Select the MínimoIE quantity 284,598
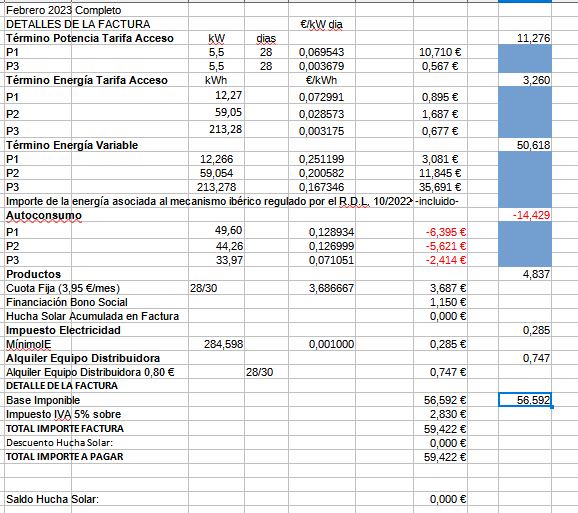The height and width of the screenshot is (513, 578). [223, 344]
